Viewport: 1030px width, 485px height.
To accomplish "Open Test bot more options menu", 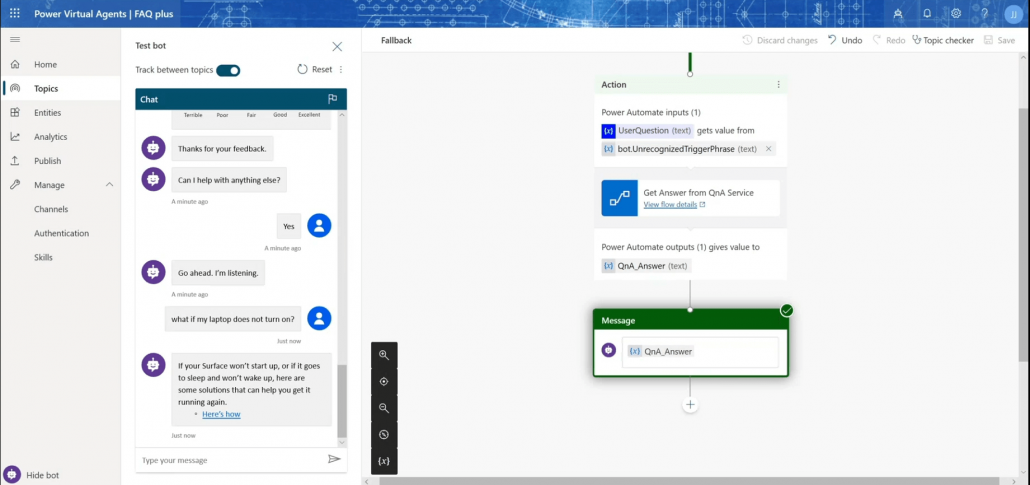I will (x=341, y=70).
